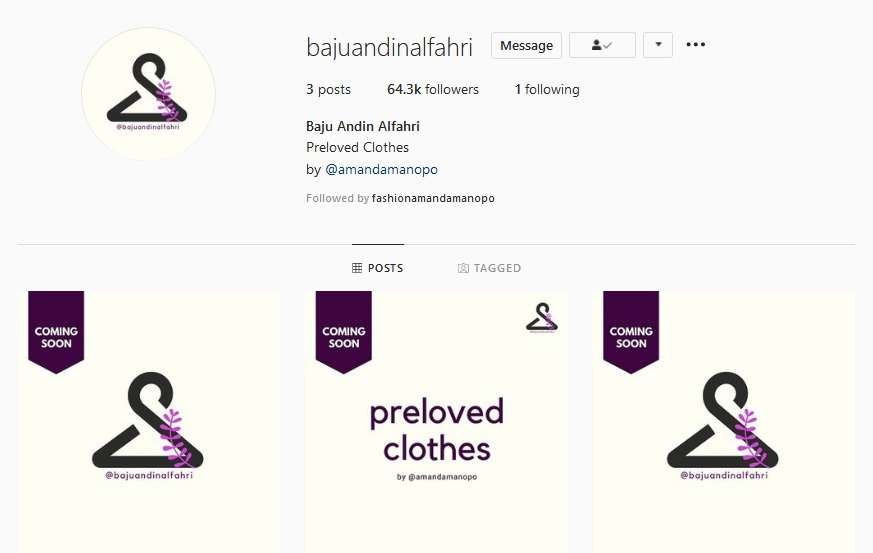Expand the suggested accounts dropdown arrow
The width and height of the screenshot is (873, 553).
[658, 45]
